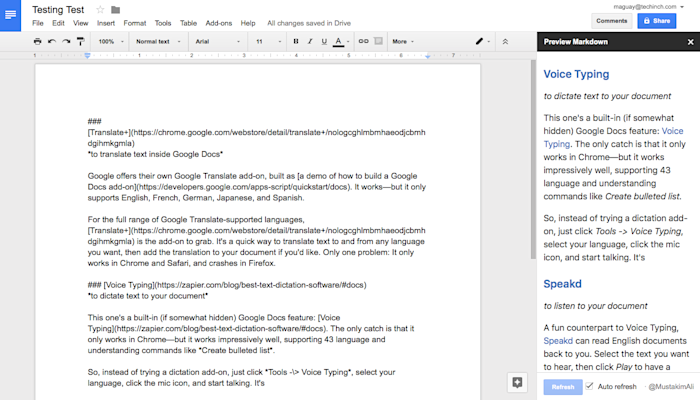The height and width of the screenshot is (400, 700).
Task: Open Normal text style dropdown
Action: [x=158, y=42]
